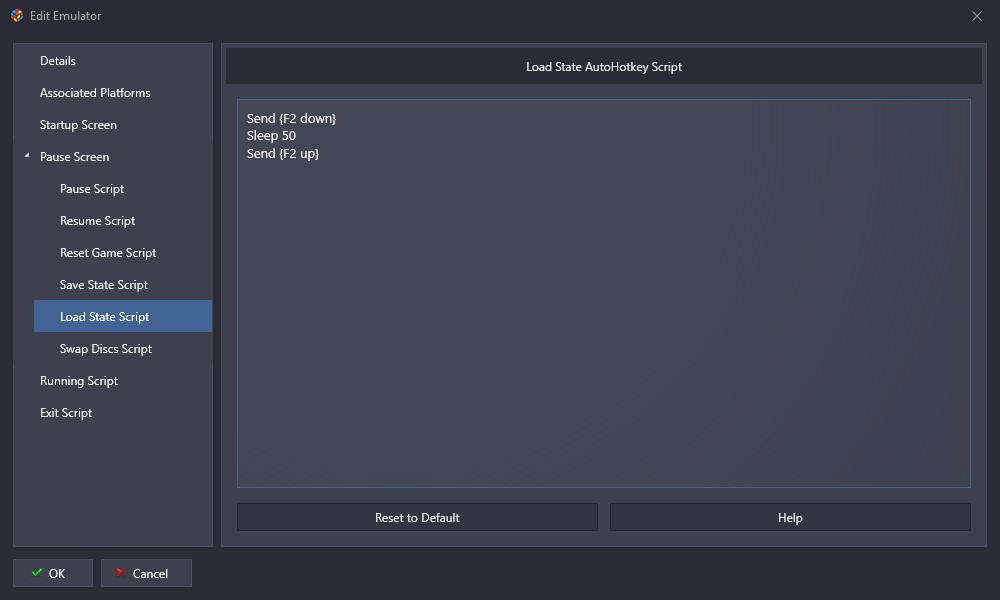Screen dimensions: 1000x600
Task: Select the Load State Script item
Action: tap(123, 316)
